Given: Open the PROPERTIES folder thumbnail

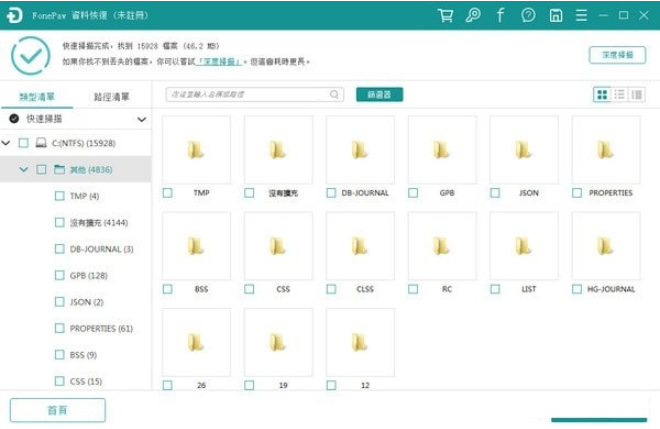Looking at the screenshot, I should coord(606,150).
